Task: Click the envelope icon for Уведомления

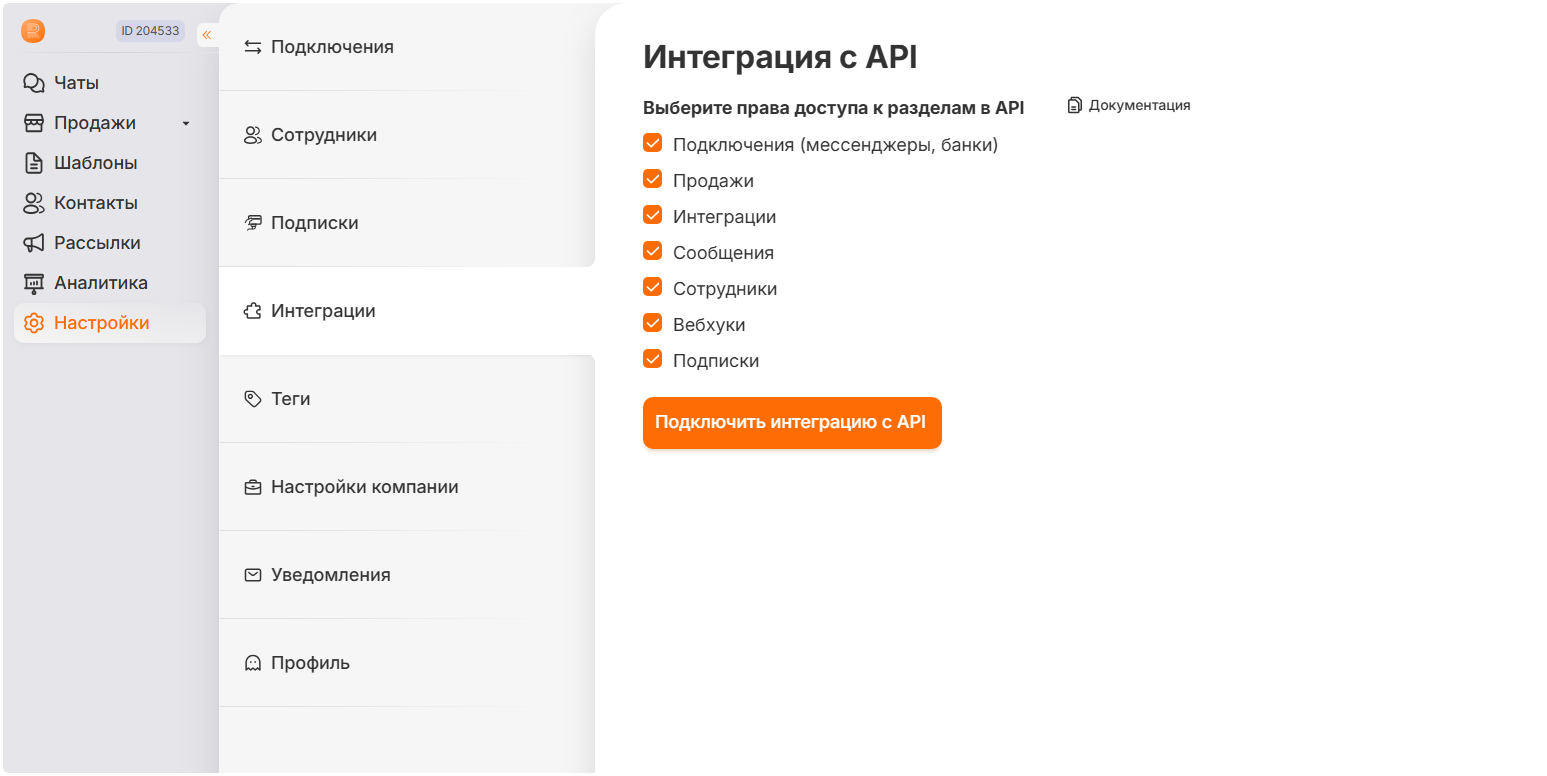Action: click(x=253, y=575)
